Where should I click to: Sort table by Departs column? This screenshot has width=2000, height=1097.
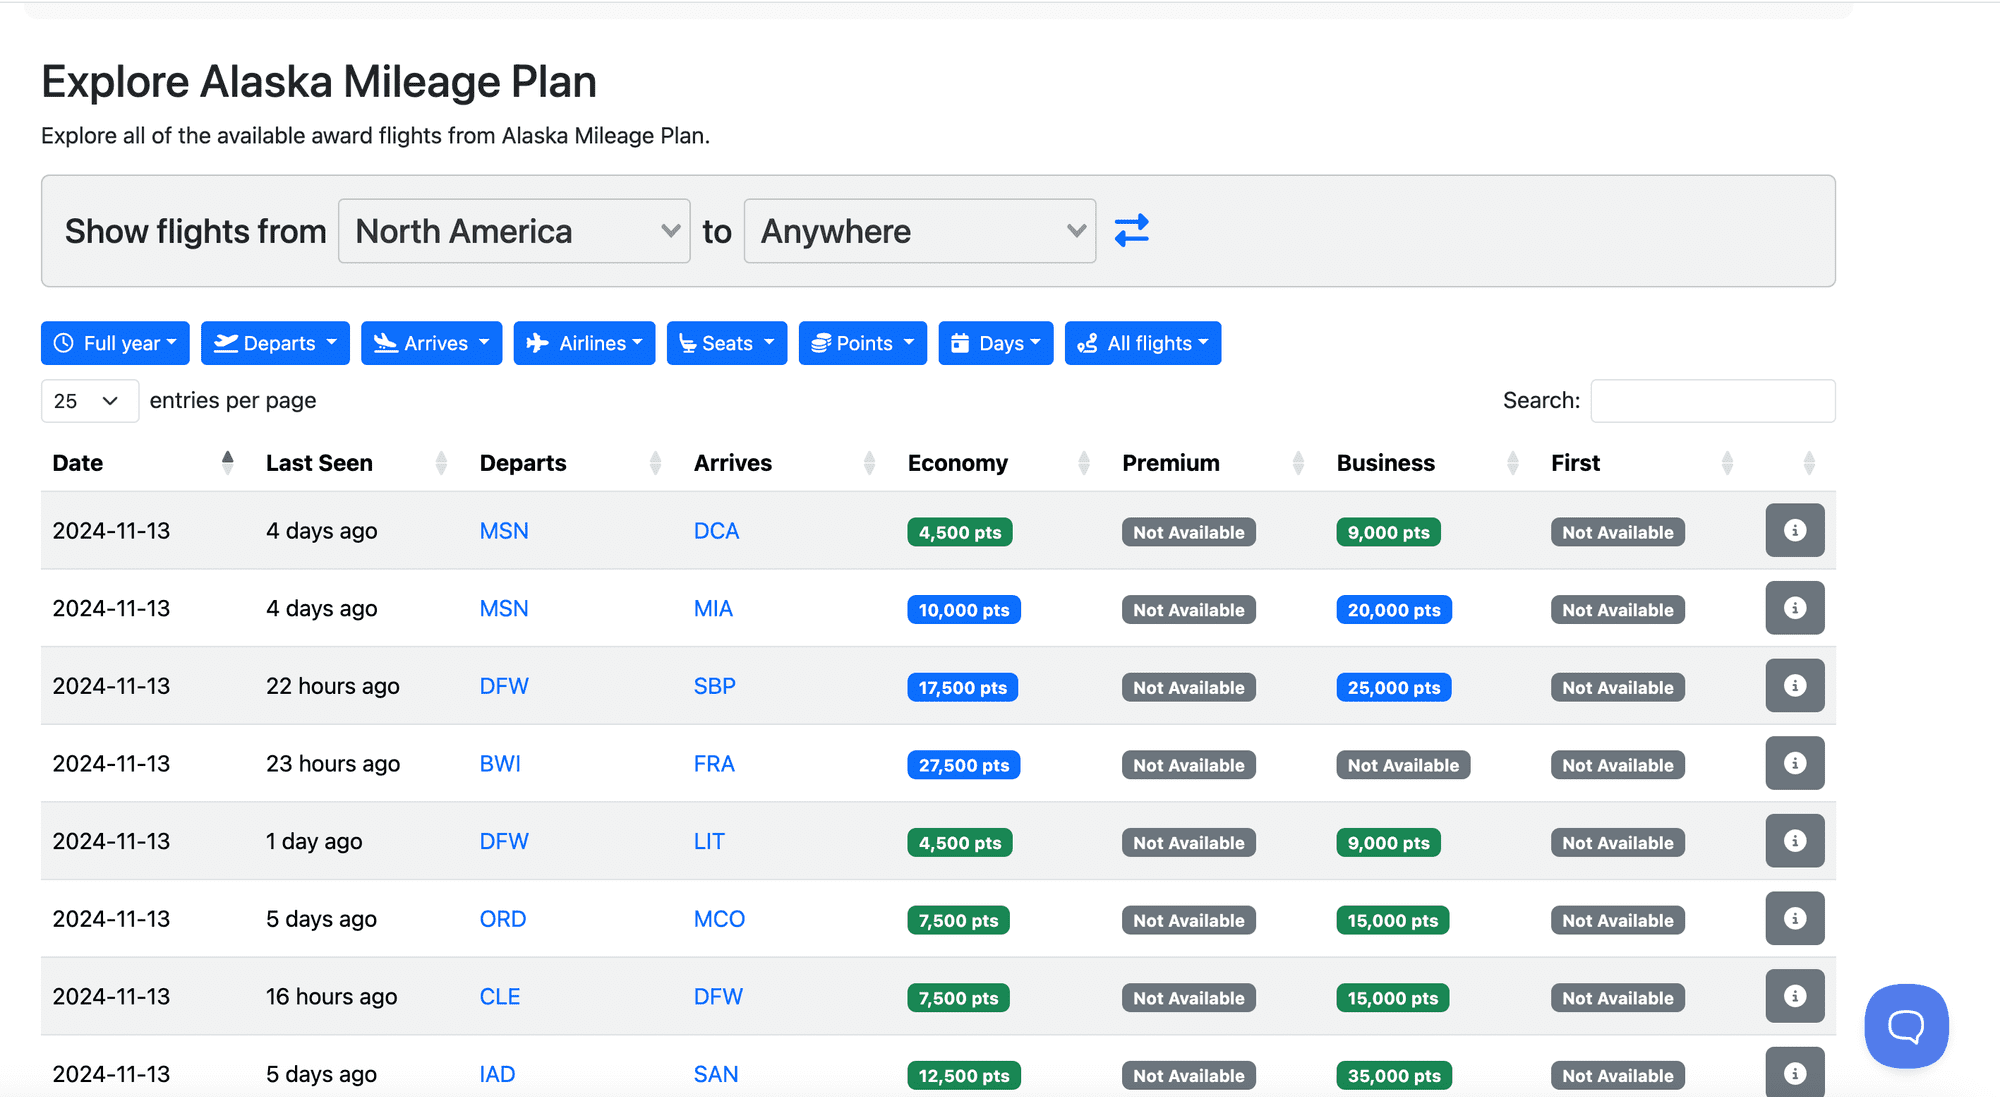[x=655, y=462]
